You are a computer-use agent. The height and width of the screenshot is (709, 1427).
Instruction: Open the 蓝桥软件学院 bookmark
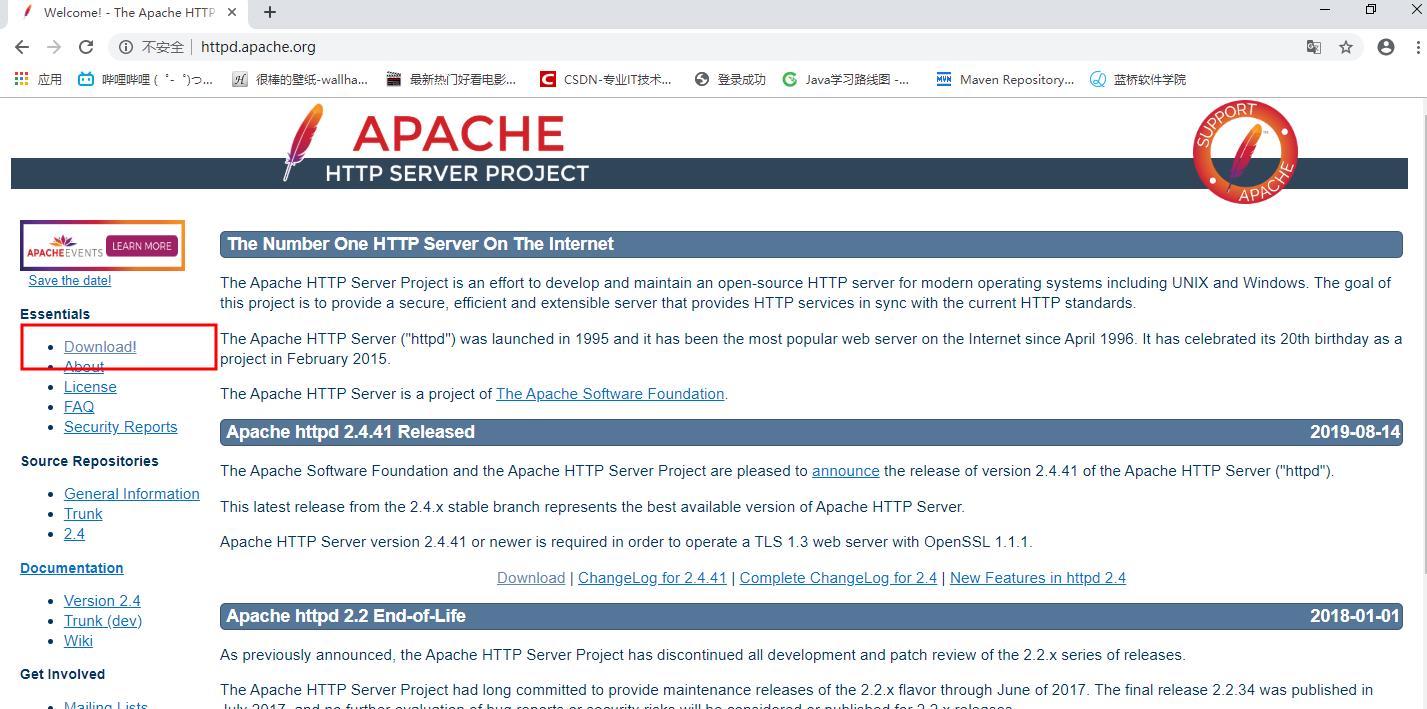click(x=1139, y=79)
